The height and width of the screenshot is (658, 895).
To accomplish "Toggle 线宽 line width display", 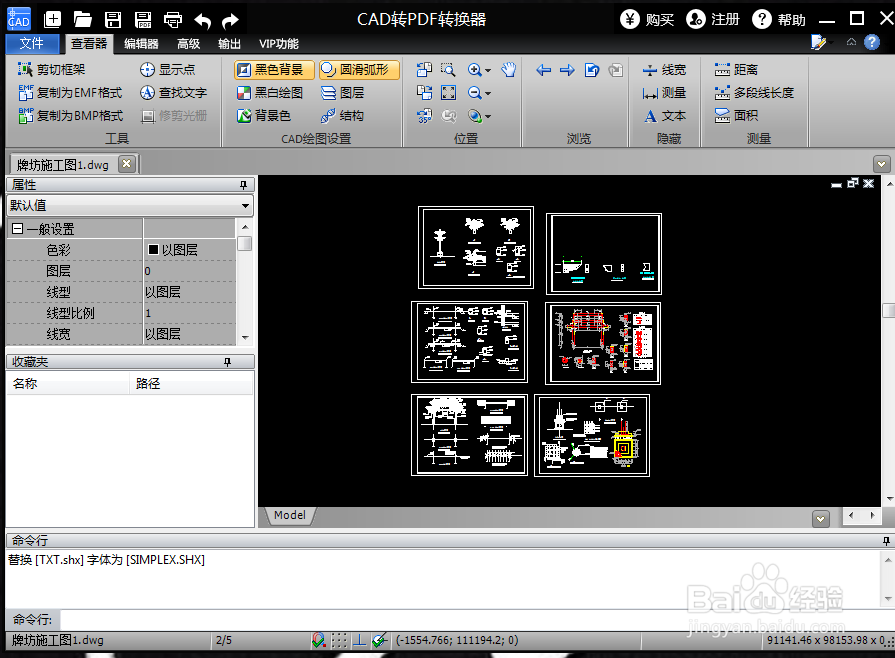I will pos(663,70).
